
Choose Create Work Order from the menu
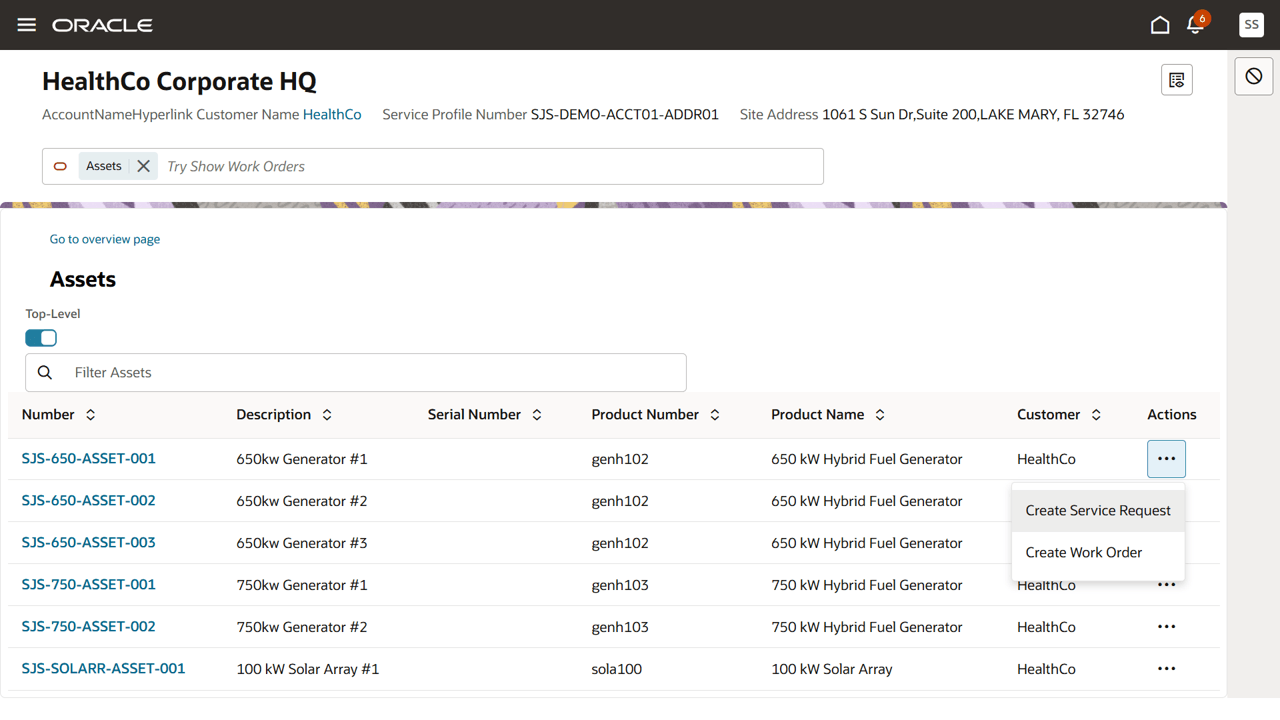[1083, 552]
